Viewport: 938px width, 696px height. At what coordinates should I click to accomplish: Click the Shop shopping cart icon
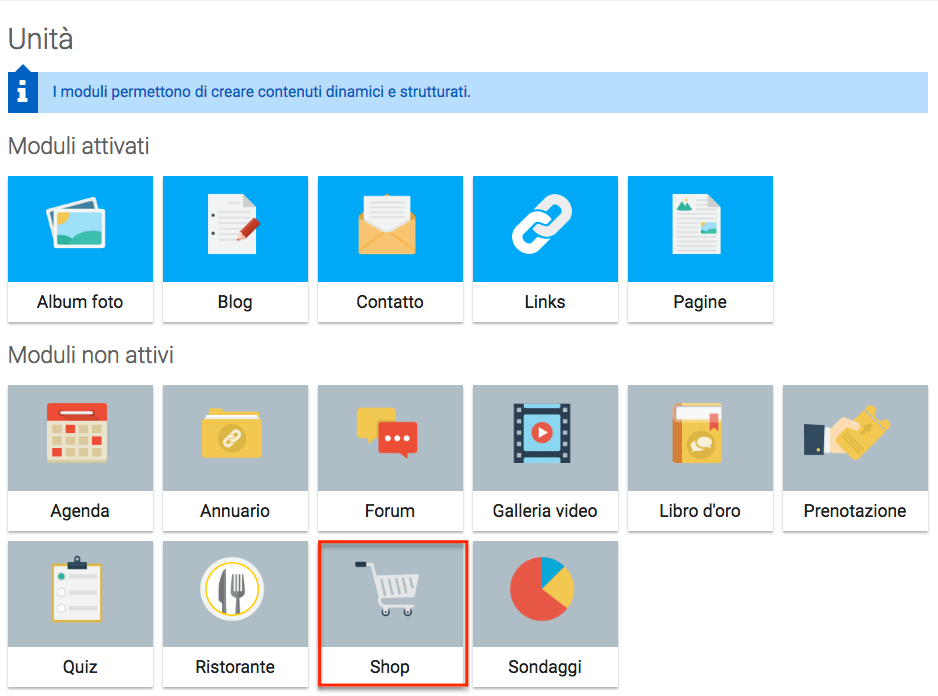click(x=390, y=590)
